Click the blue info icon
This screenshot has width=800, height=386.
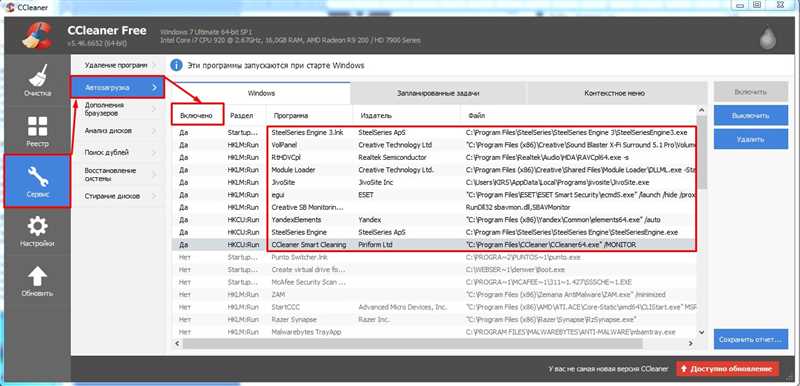pyautogui.click(x=176, y=66)
